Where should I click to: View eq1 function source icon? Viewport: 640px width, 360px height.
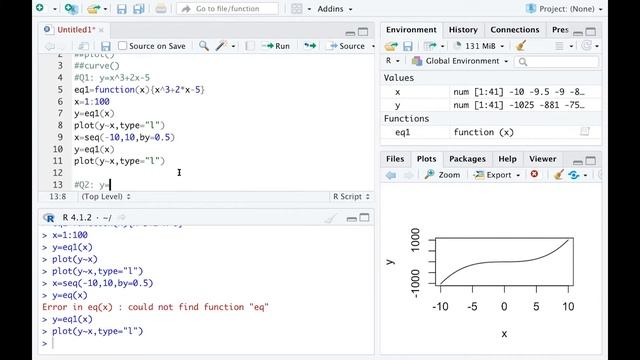585,131
